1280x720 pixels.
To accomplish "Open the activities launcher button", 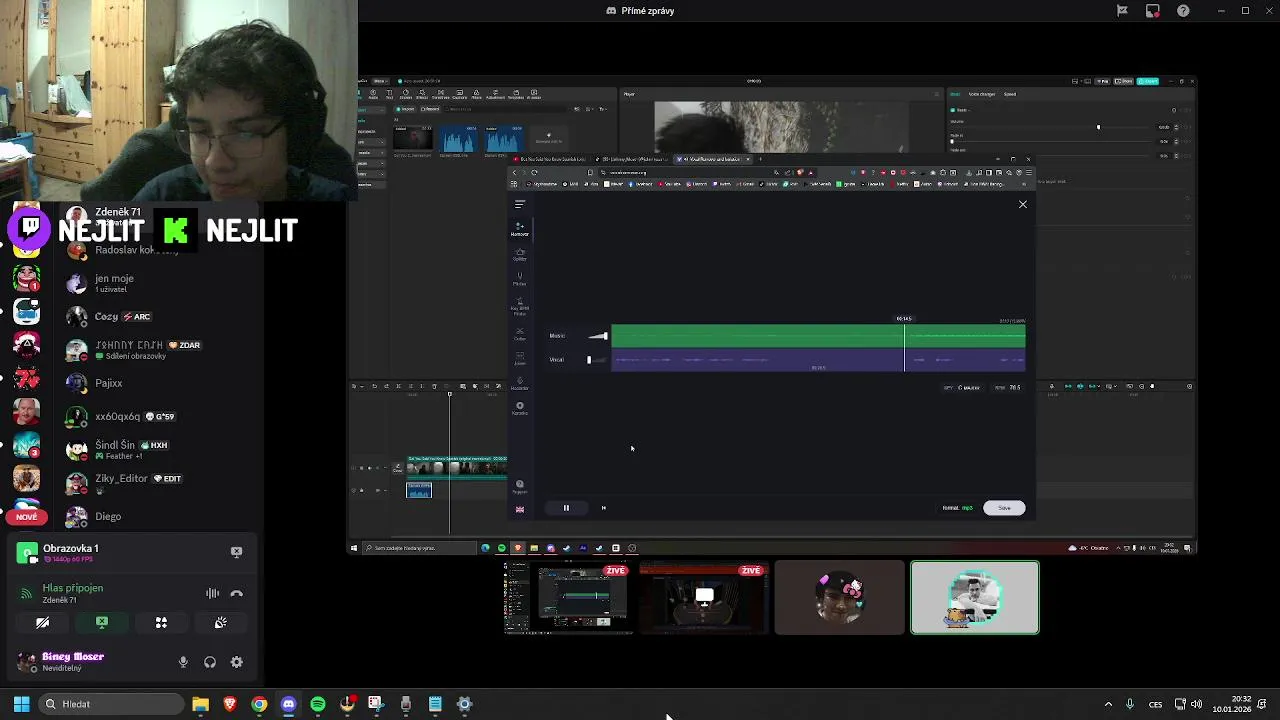I will [x=161, y=622].
